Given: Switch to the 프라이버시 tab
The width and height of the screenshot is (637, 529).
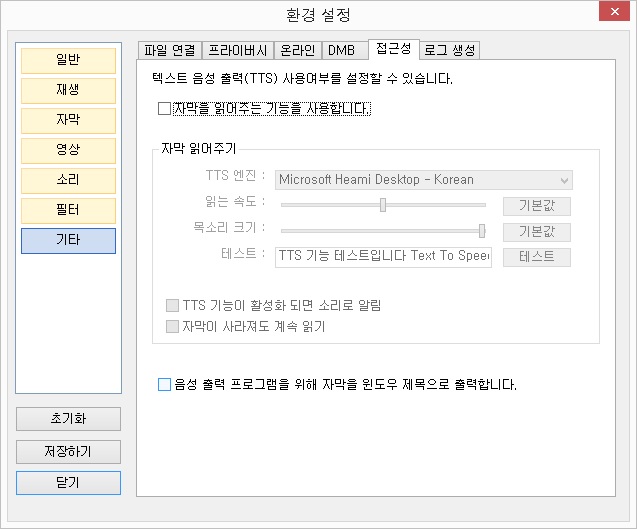Looking at the screenshot, I should click(238, 50).
